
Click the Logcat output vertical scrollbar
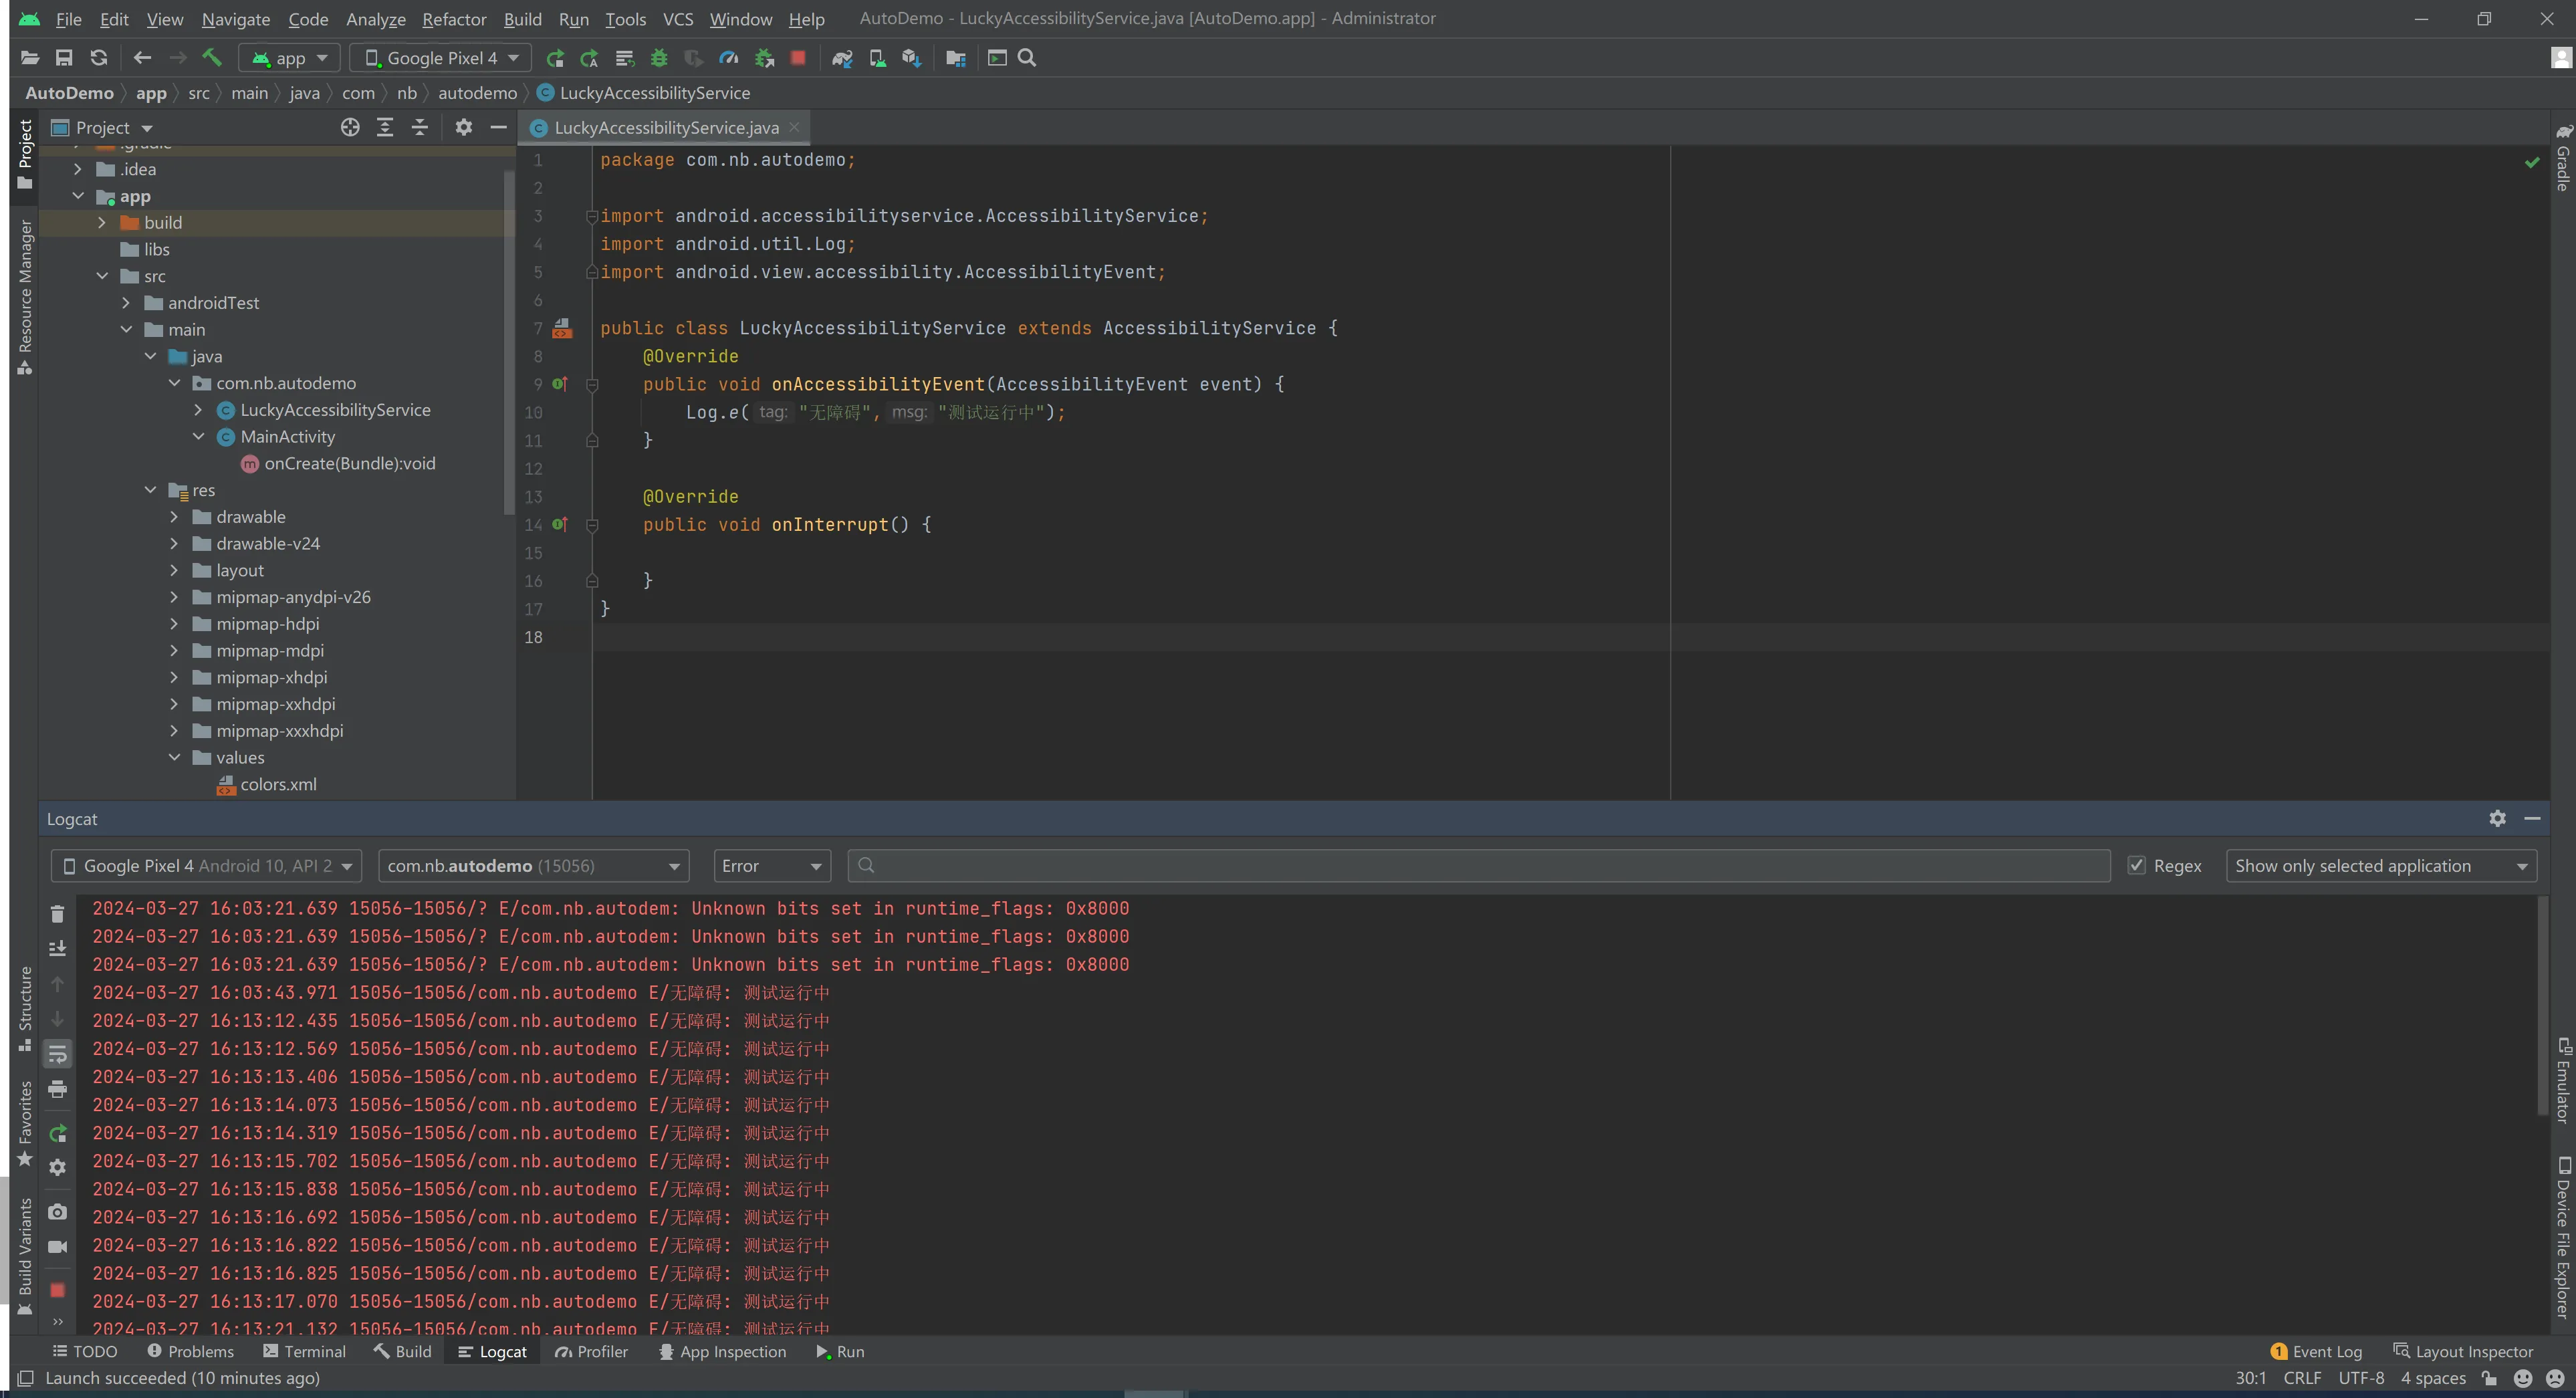[x=2543, y=1006]
